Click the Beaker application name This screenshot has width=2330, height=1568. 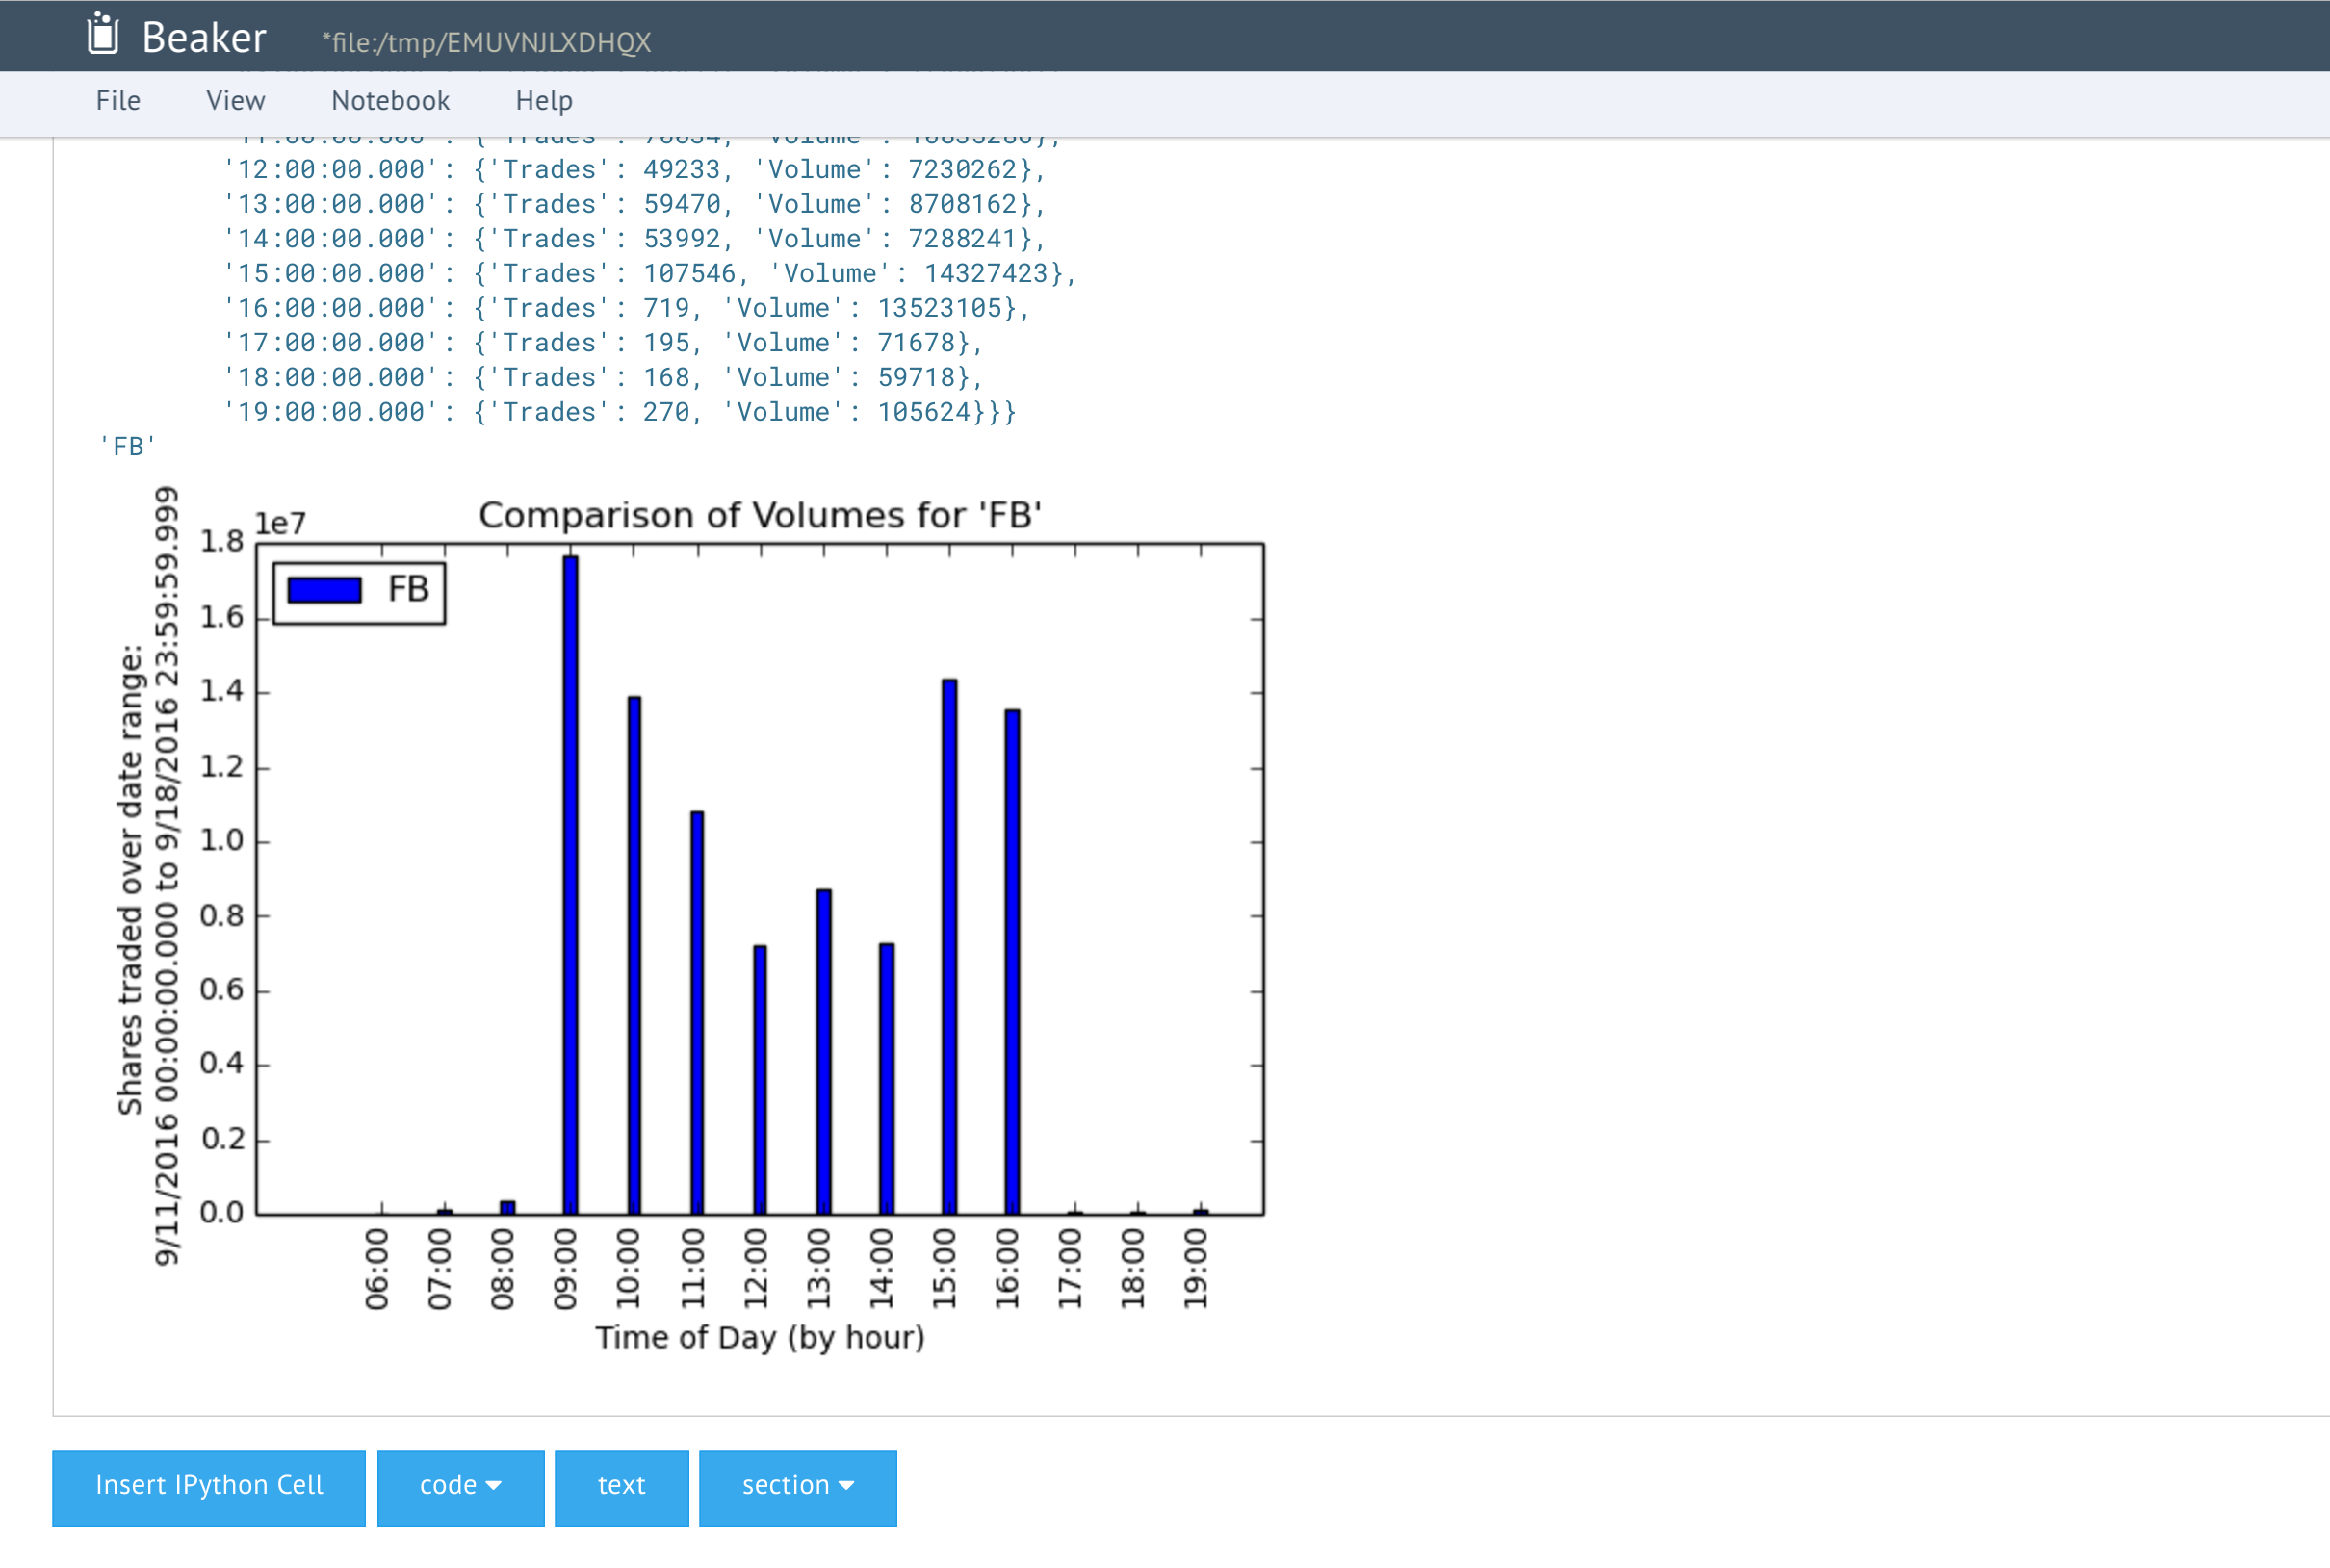pos(204,38)
